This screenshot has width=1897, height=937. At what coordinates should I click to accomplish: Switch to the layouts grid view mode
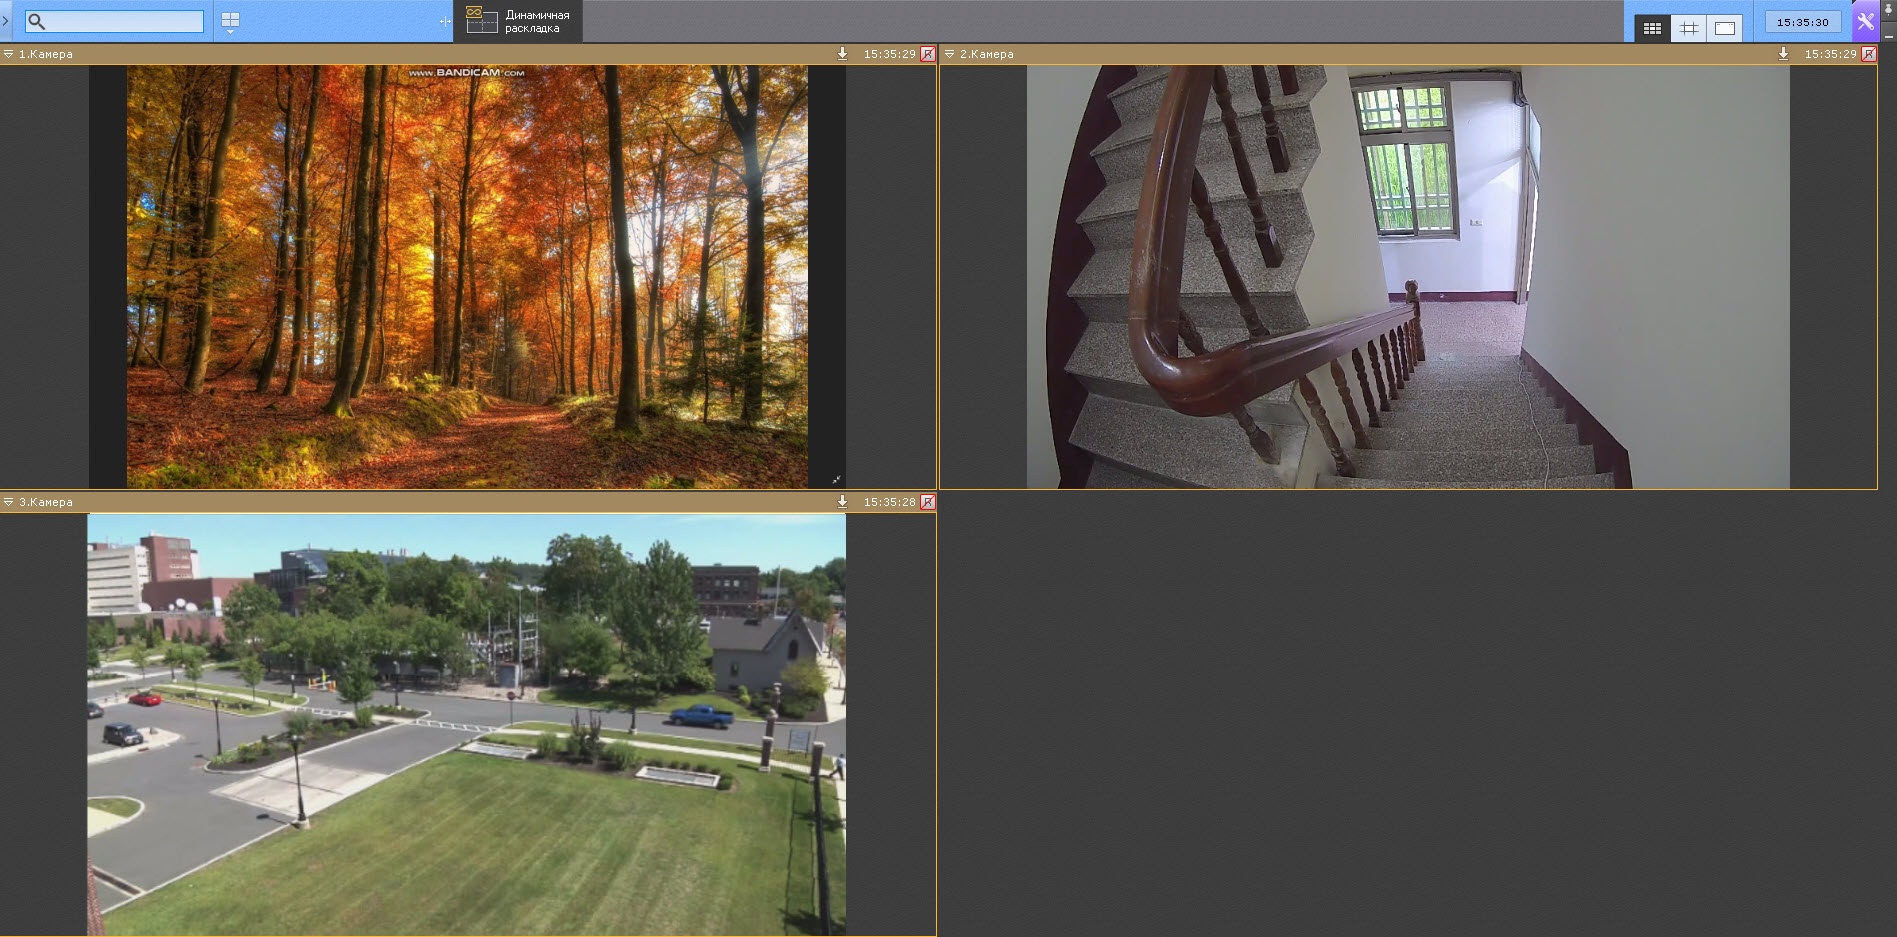tap(1652, 28)
